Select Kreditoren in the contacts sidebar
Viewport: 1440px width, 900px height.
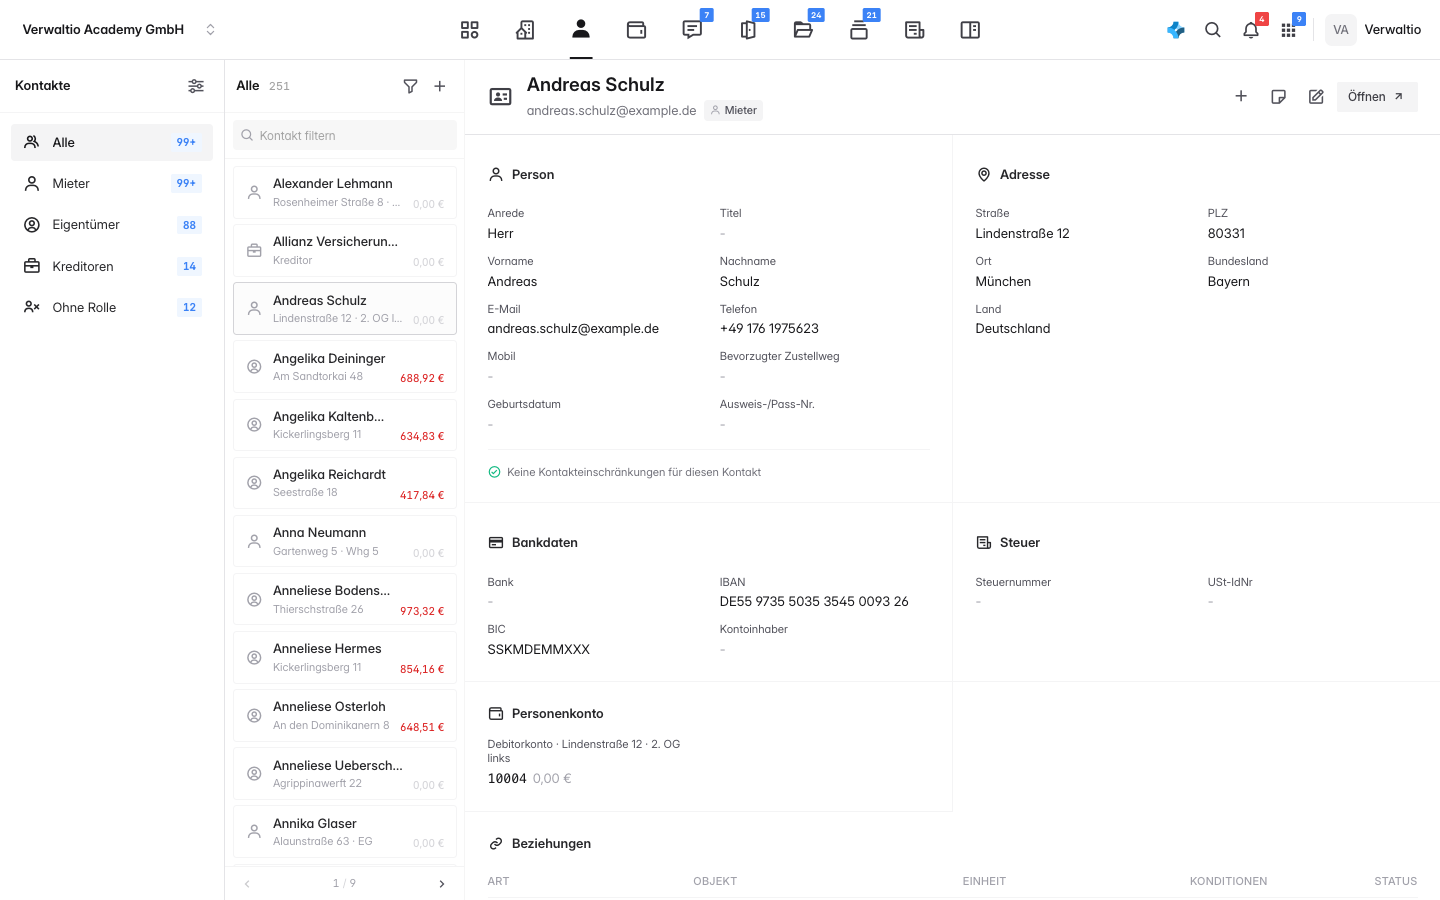112,266
